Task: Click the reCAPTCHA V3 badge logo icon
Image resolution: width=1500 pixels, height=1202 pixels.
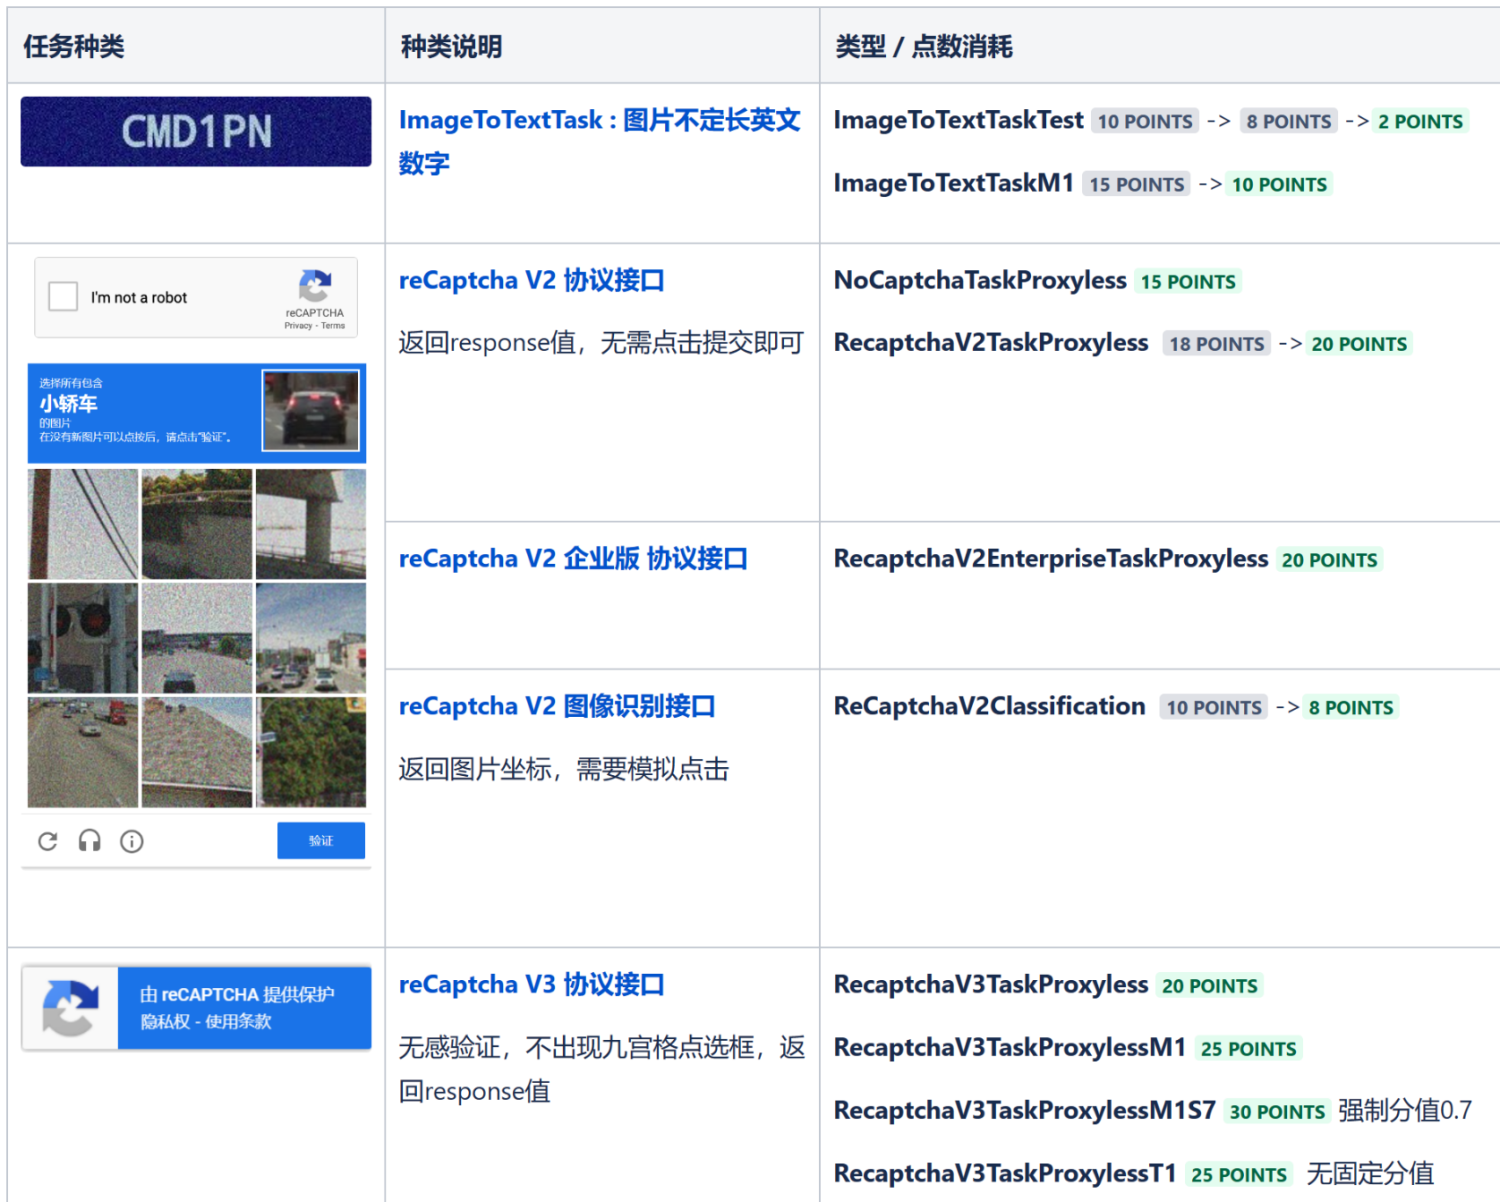Action: pyautogui.click(x=70, y=1008)
